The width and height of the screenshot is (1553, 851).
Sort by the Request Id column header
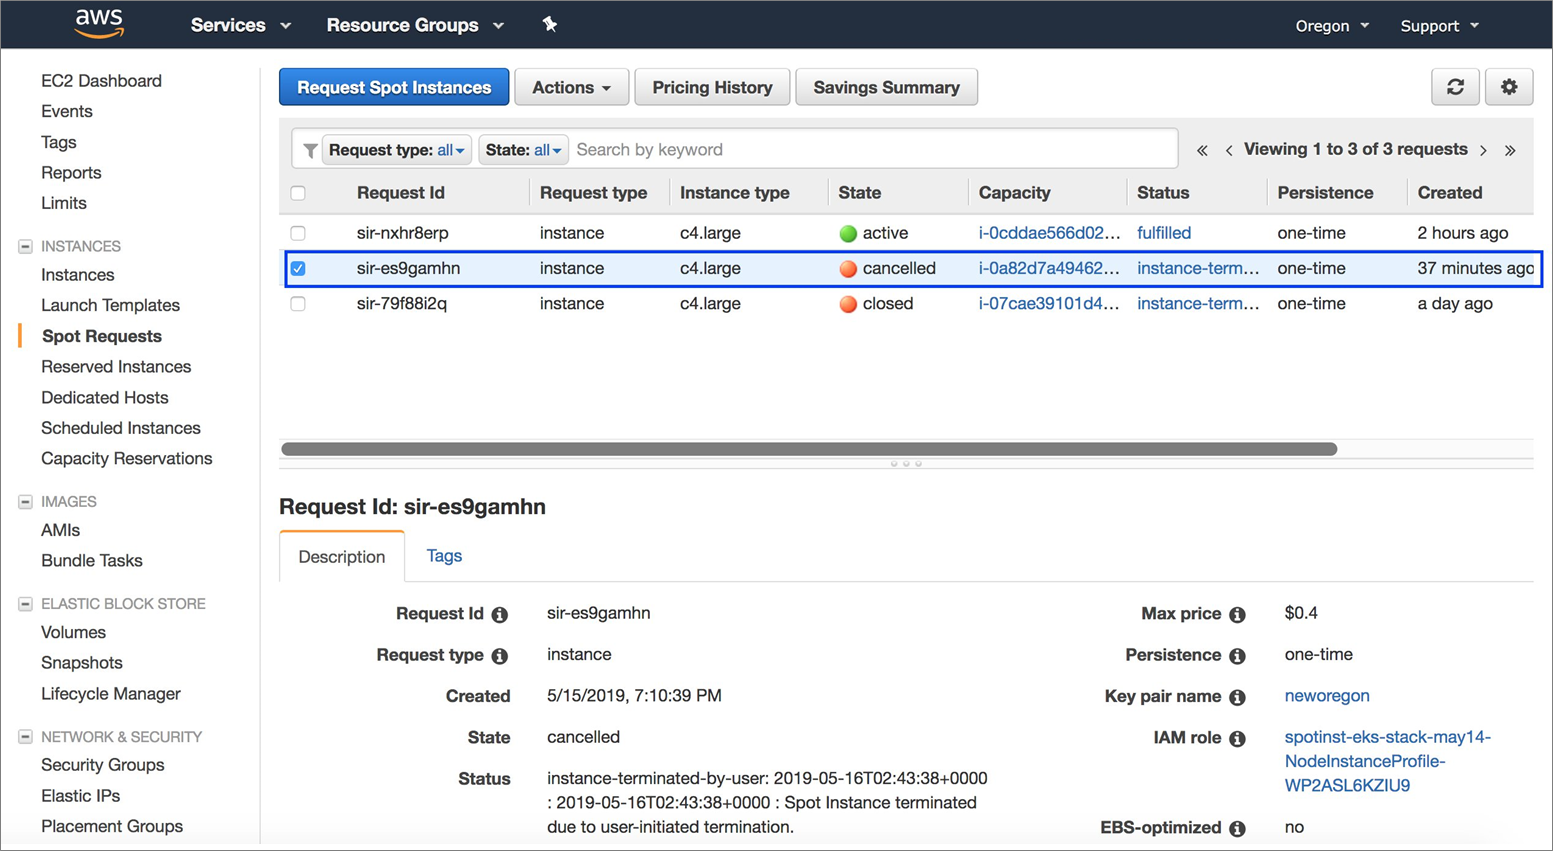click(400, 193)
